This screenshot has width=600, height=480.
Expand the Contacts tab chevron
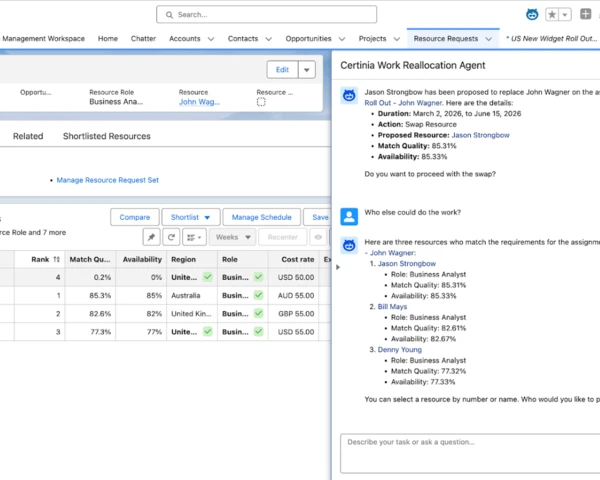pos(269,39)
